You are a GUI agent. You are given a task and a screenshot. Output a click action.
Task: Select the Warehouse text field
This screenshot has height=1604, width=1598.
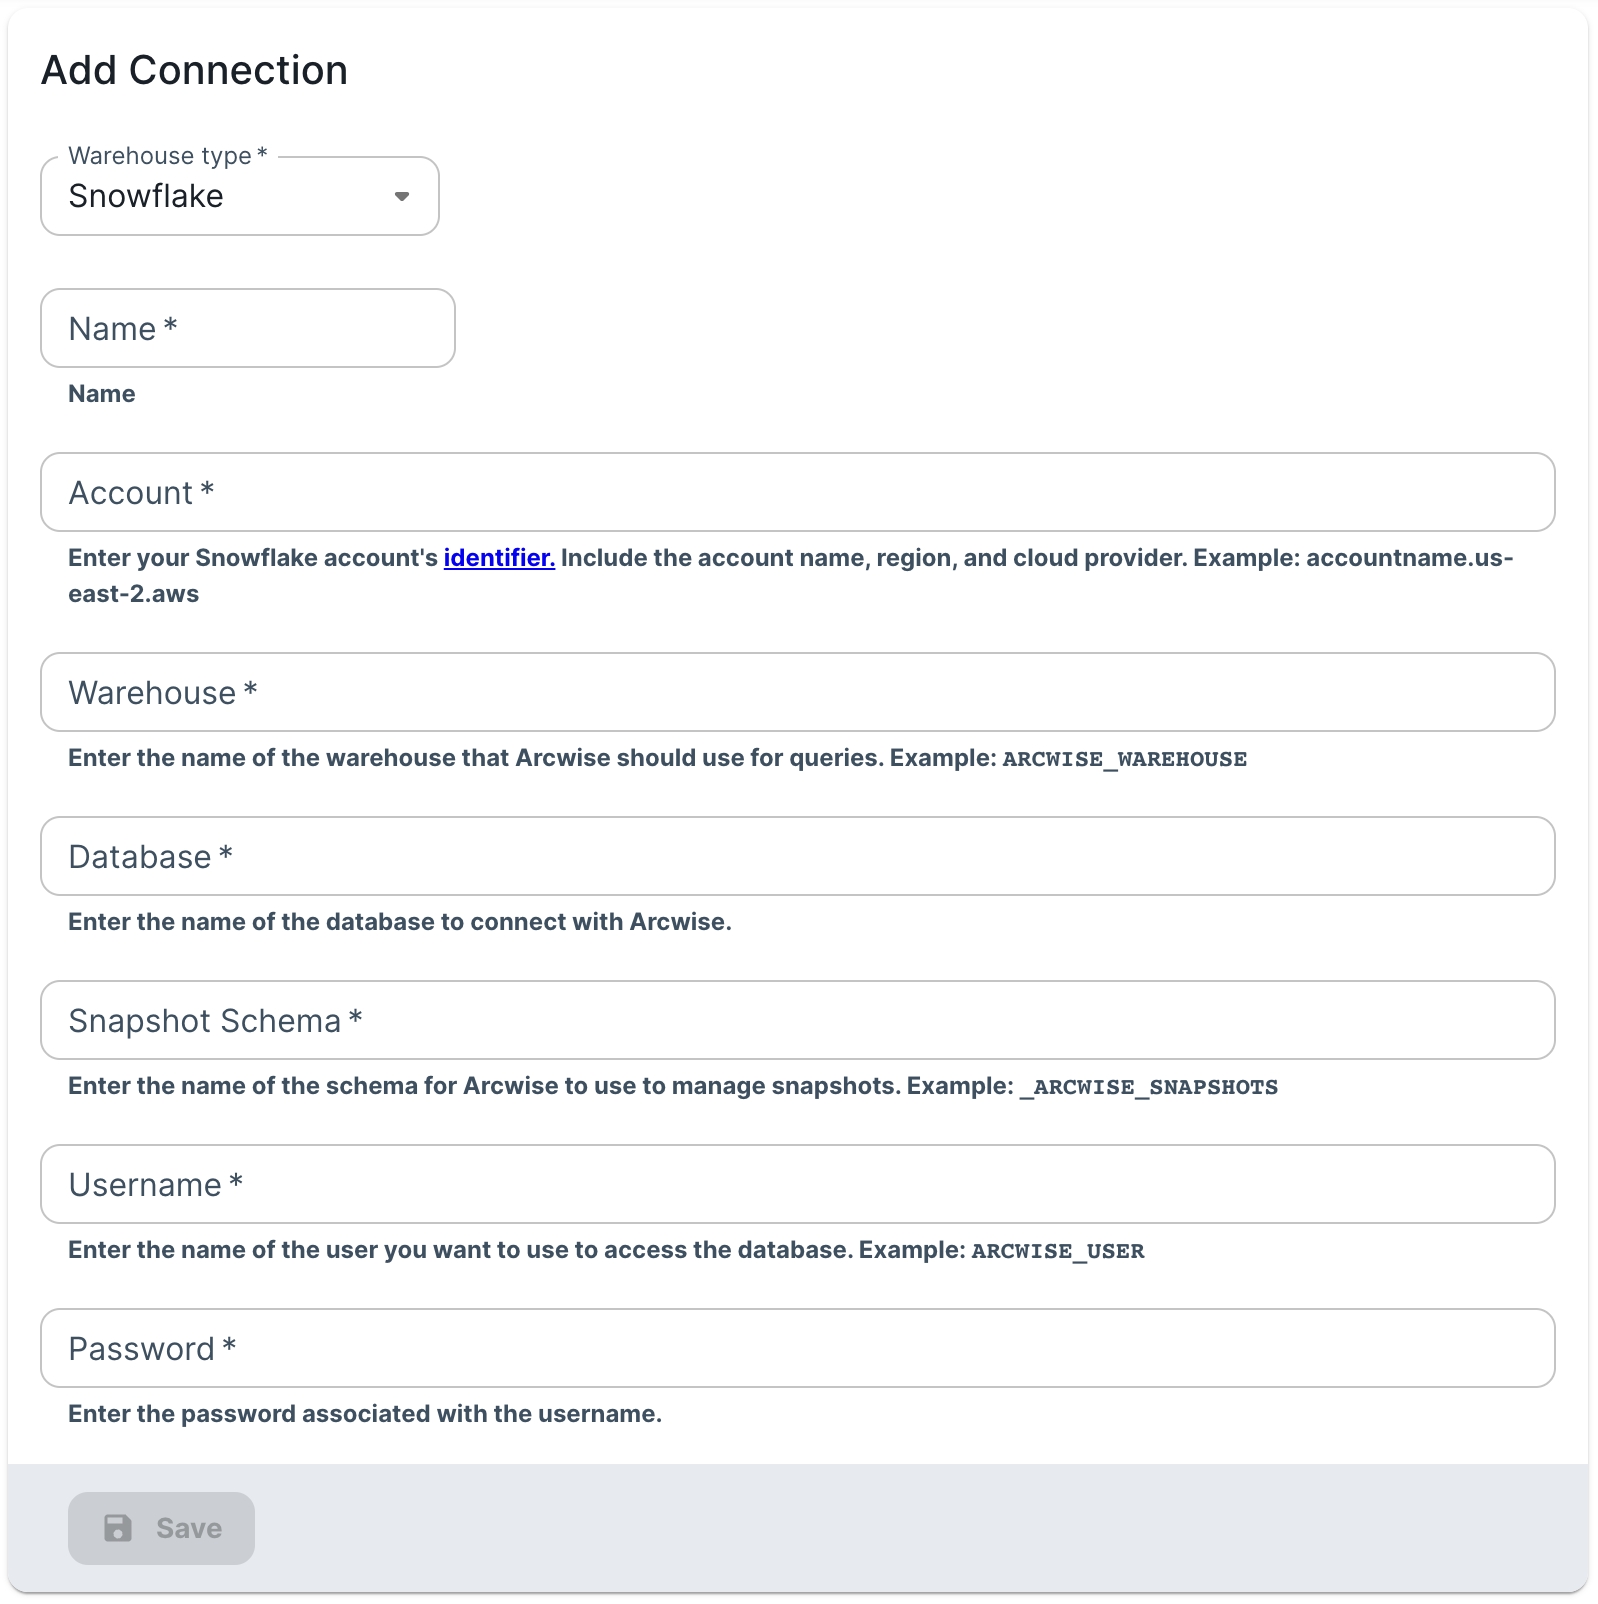[797, 692]
